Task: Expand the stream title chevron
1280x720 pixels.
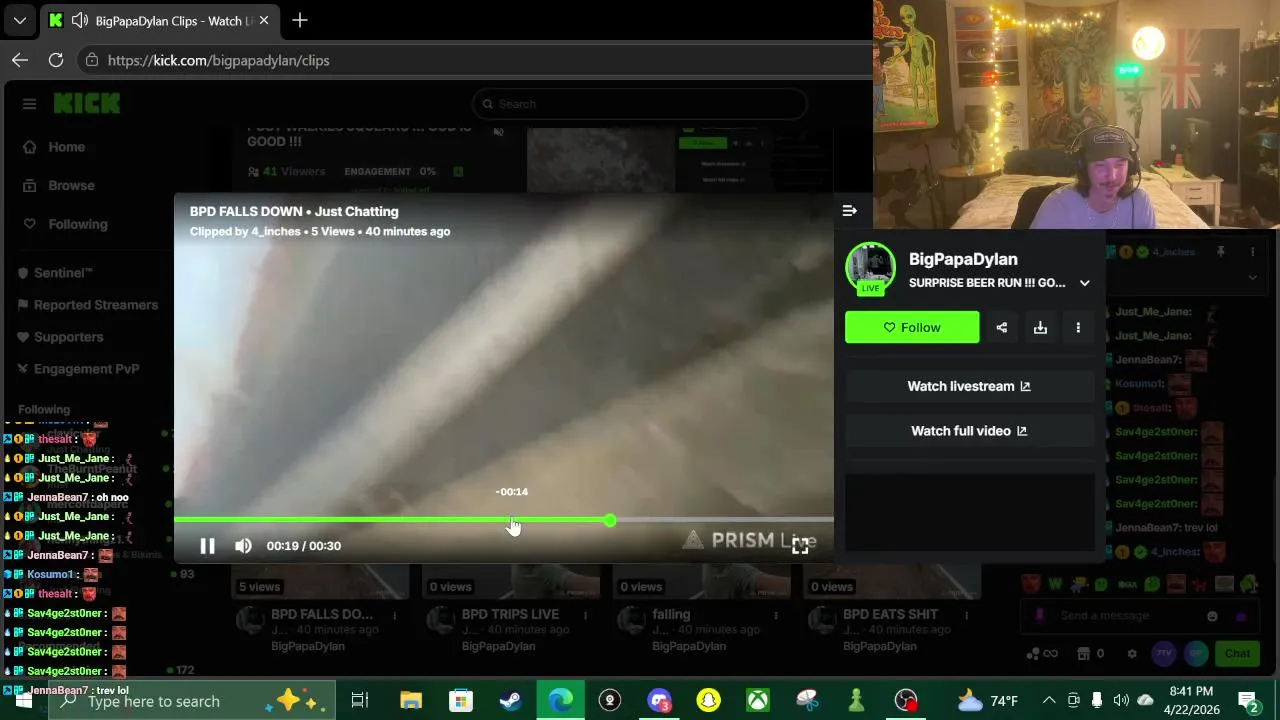Action: coord(1084,283)
